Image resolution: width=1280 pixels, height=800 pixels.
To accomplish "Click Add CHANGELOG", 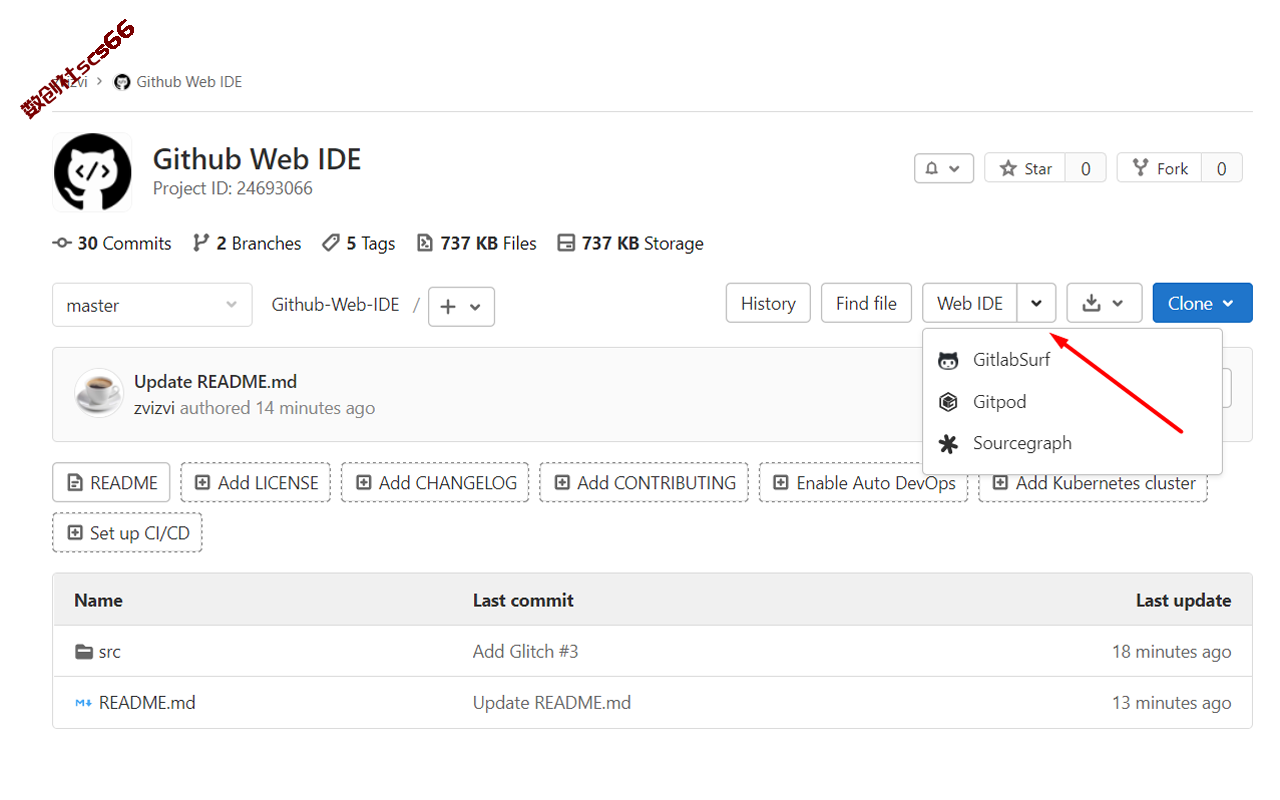I will (435, 482).
